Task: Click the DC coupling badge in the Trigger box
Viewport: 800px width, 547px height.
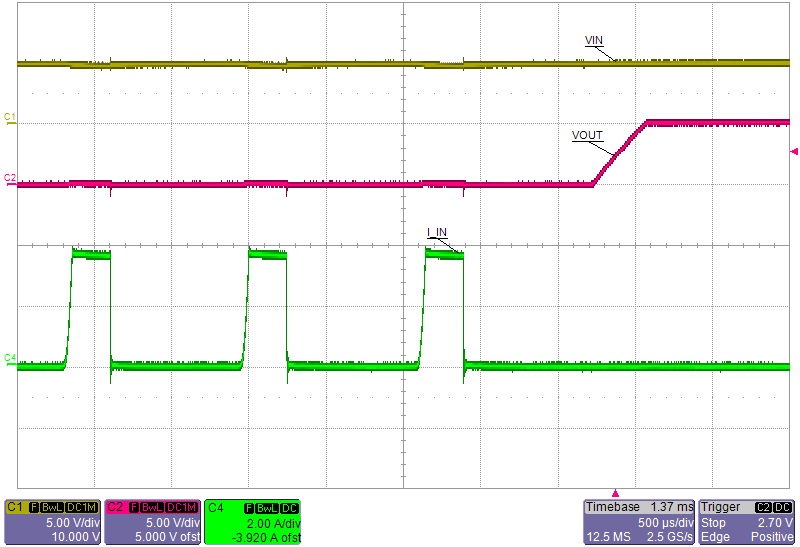Action: [783, 508]
